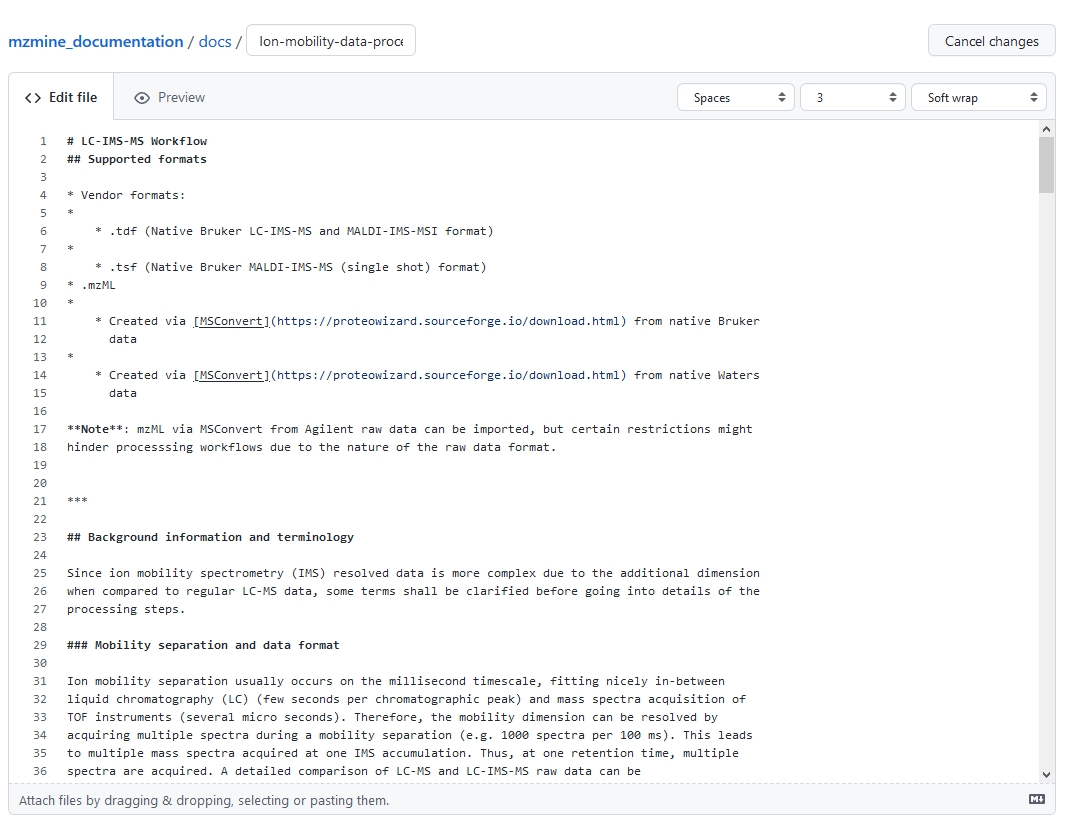Click line number 36 in gutter
This screenshot has width=1072, height=828.
40,771
